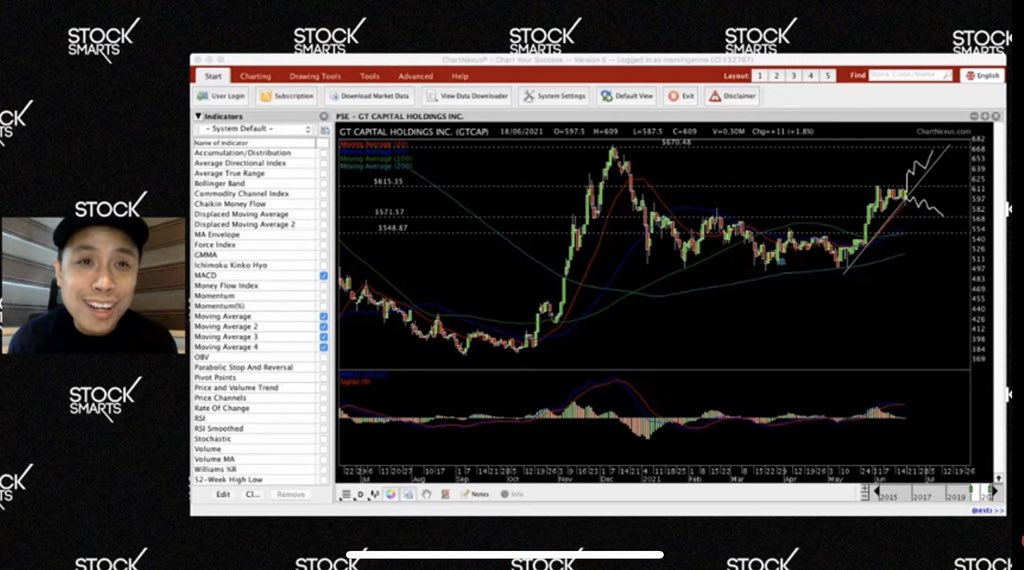1024x570 pixels.
Task: Click Edit button under indicators list
Action: pyautogui.click(x=223, y=494)
